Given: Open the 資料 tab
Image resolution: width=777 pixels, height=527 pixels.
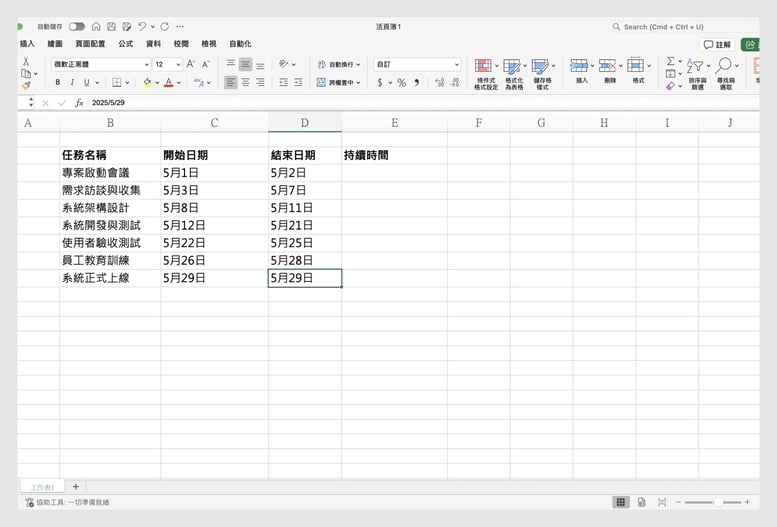Looking at the screenshot, I should [x=153, y=44].
